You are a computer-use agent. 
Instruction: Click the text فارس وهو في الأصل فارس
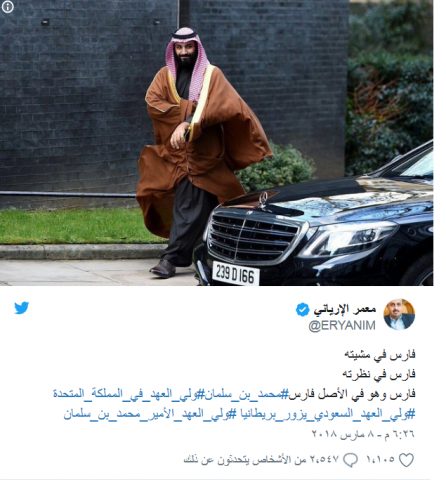352,394
